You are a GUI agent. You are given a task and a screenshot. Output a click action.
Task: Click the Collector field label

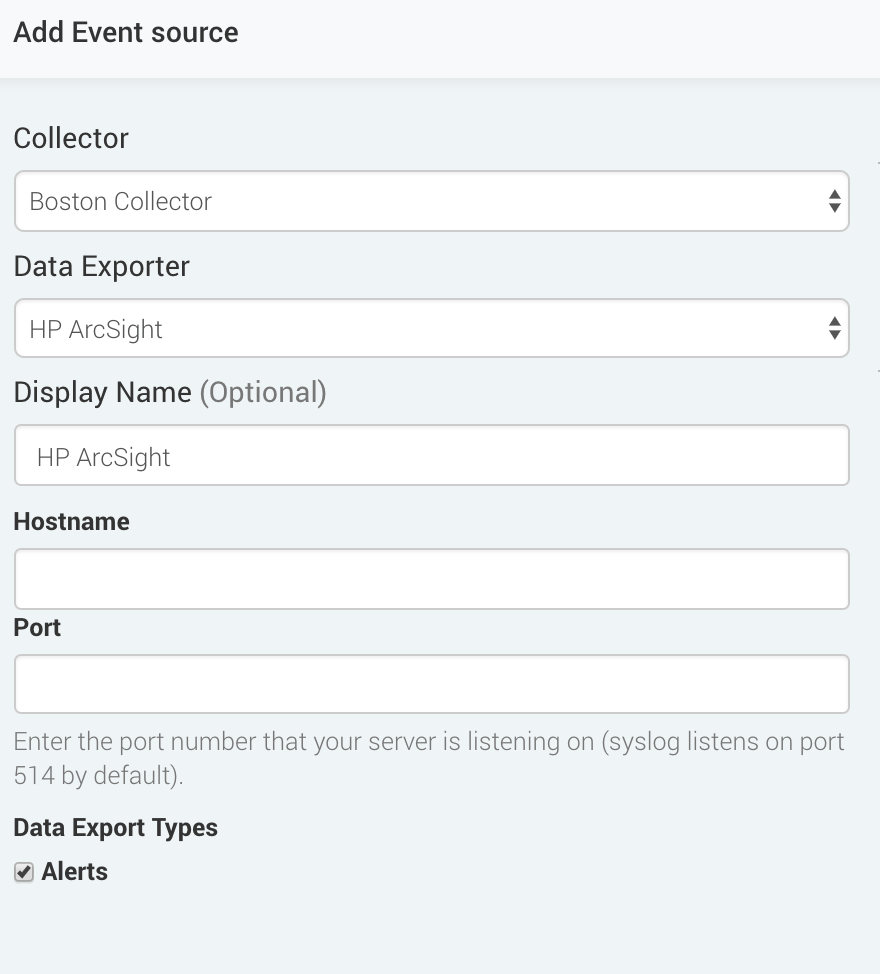tap(71, 138)
